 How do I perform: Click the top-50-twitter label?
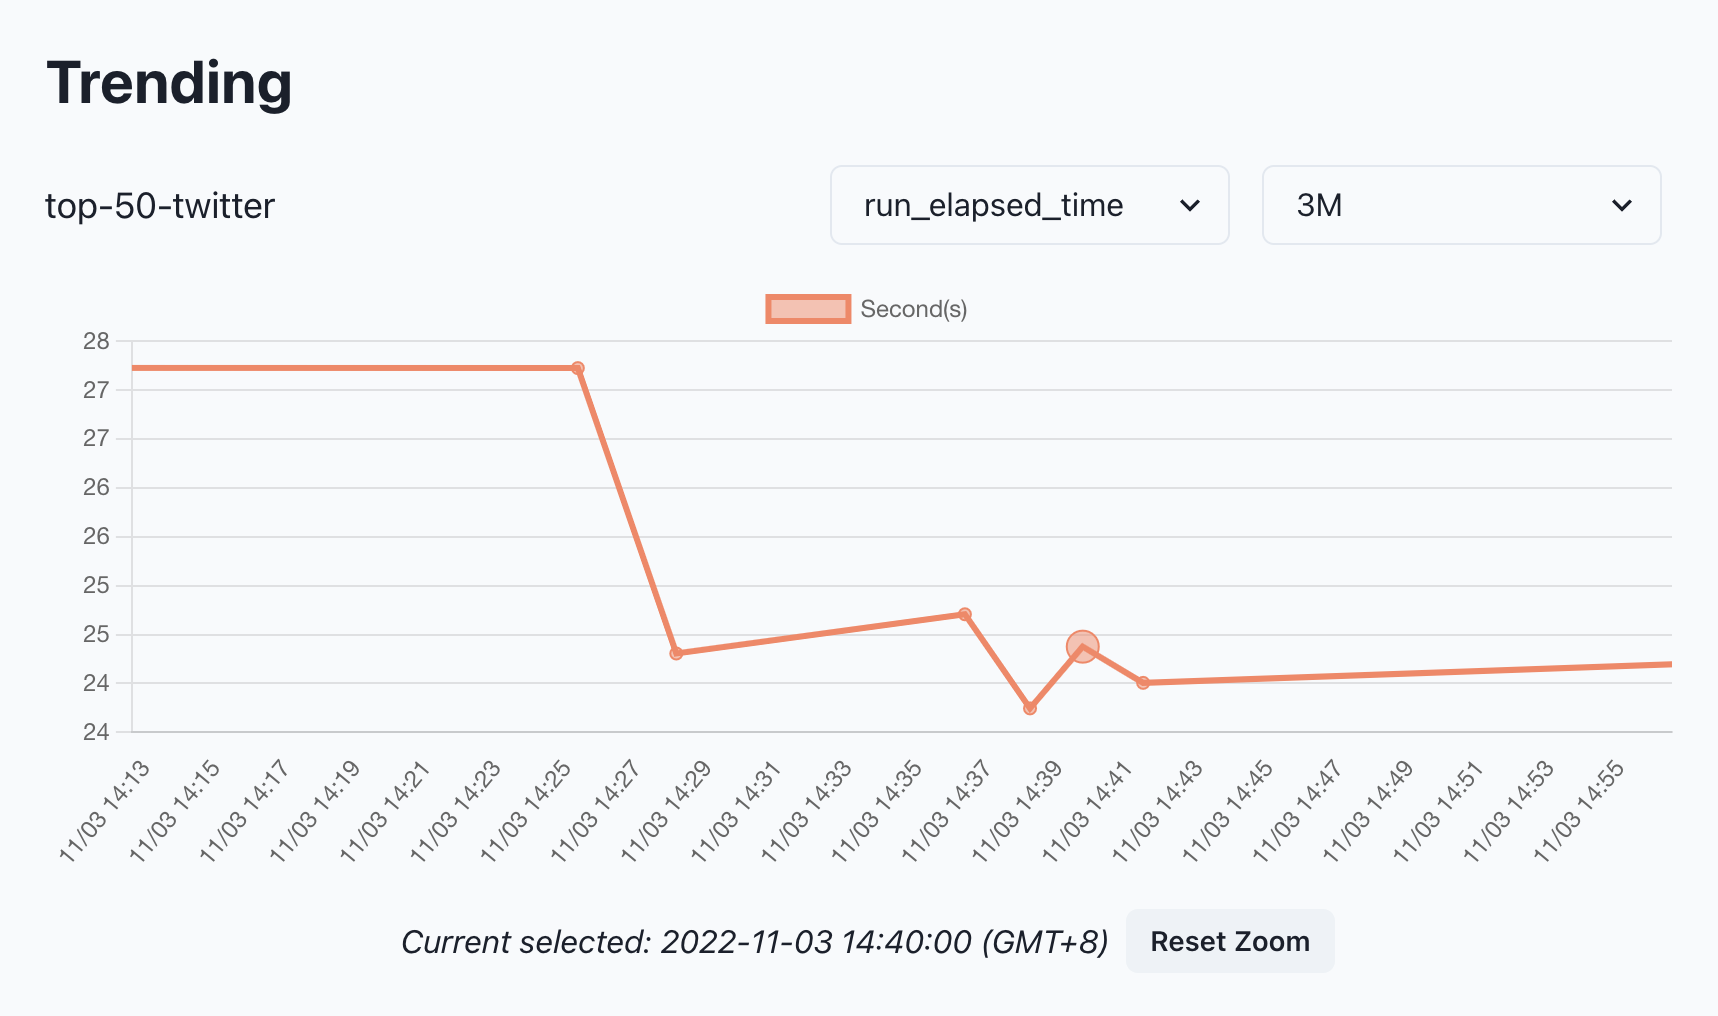coord(160,206)
